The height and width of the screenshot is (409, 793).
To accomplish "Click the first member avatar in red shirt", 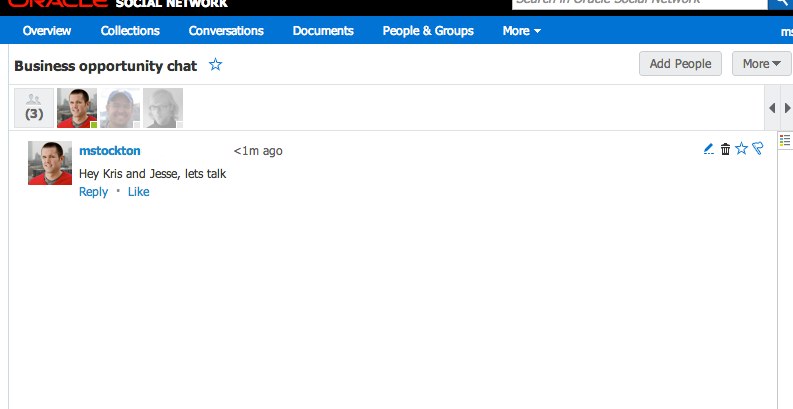I will click(77, 108).
